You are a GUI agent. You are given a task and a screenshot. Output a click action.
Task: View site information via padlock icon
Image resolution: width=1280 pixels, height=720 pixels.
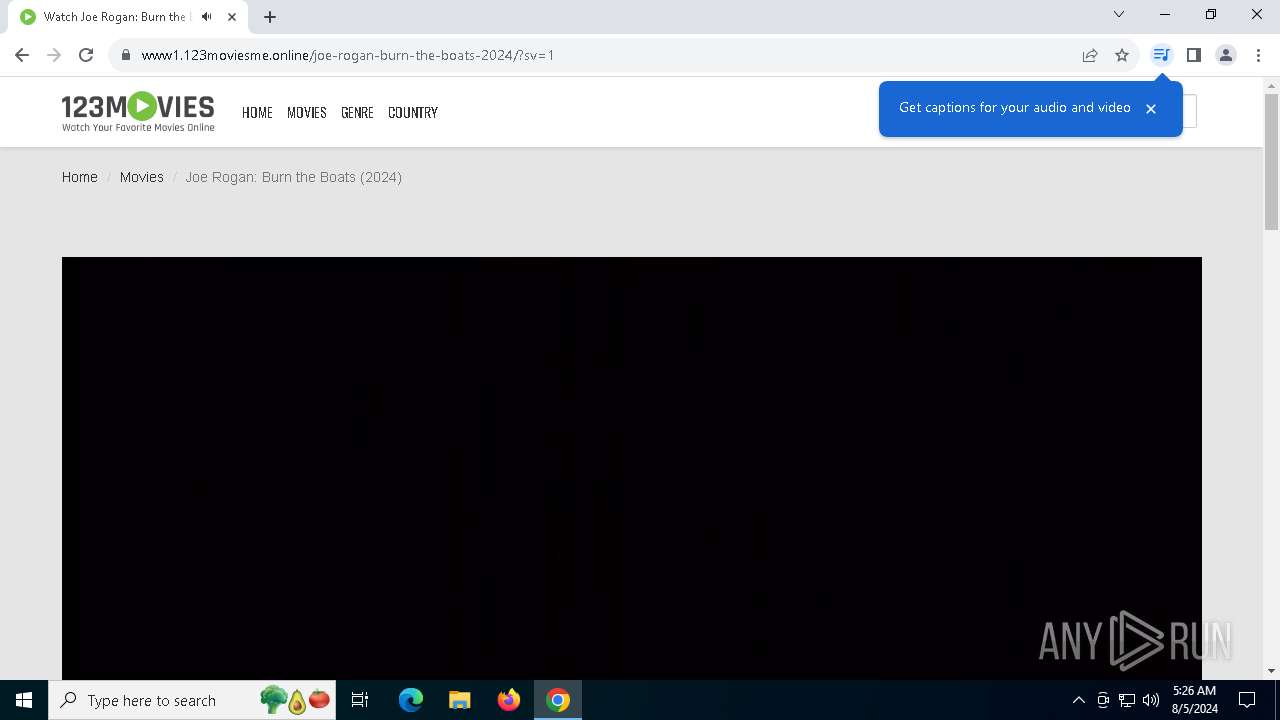tap(125, 55)
